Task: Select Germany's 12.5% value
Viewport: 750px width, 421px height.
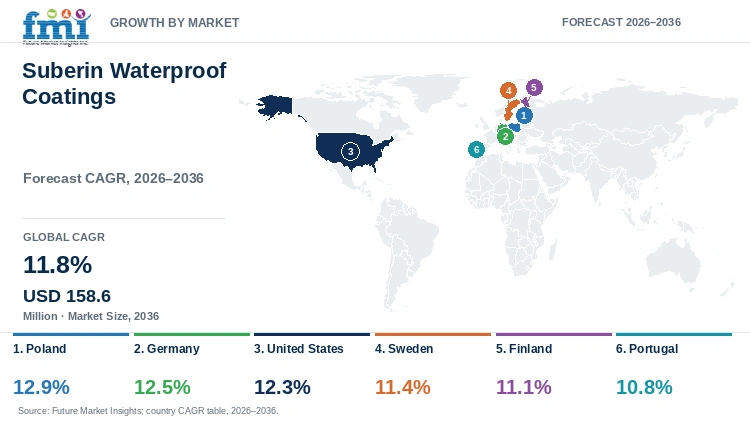Action: (162, 387)
